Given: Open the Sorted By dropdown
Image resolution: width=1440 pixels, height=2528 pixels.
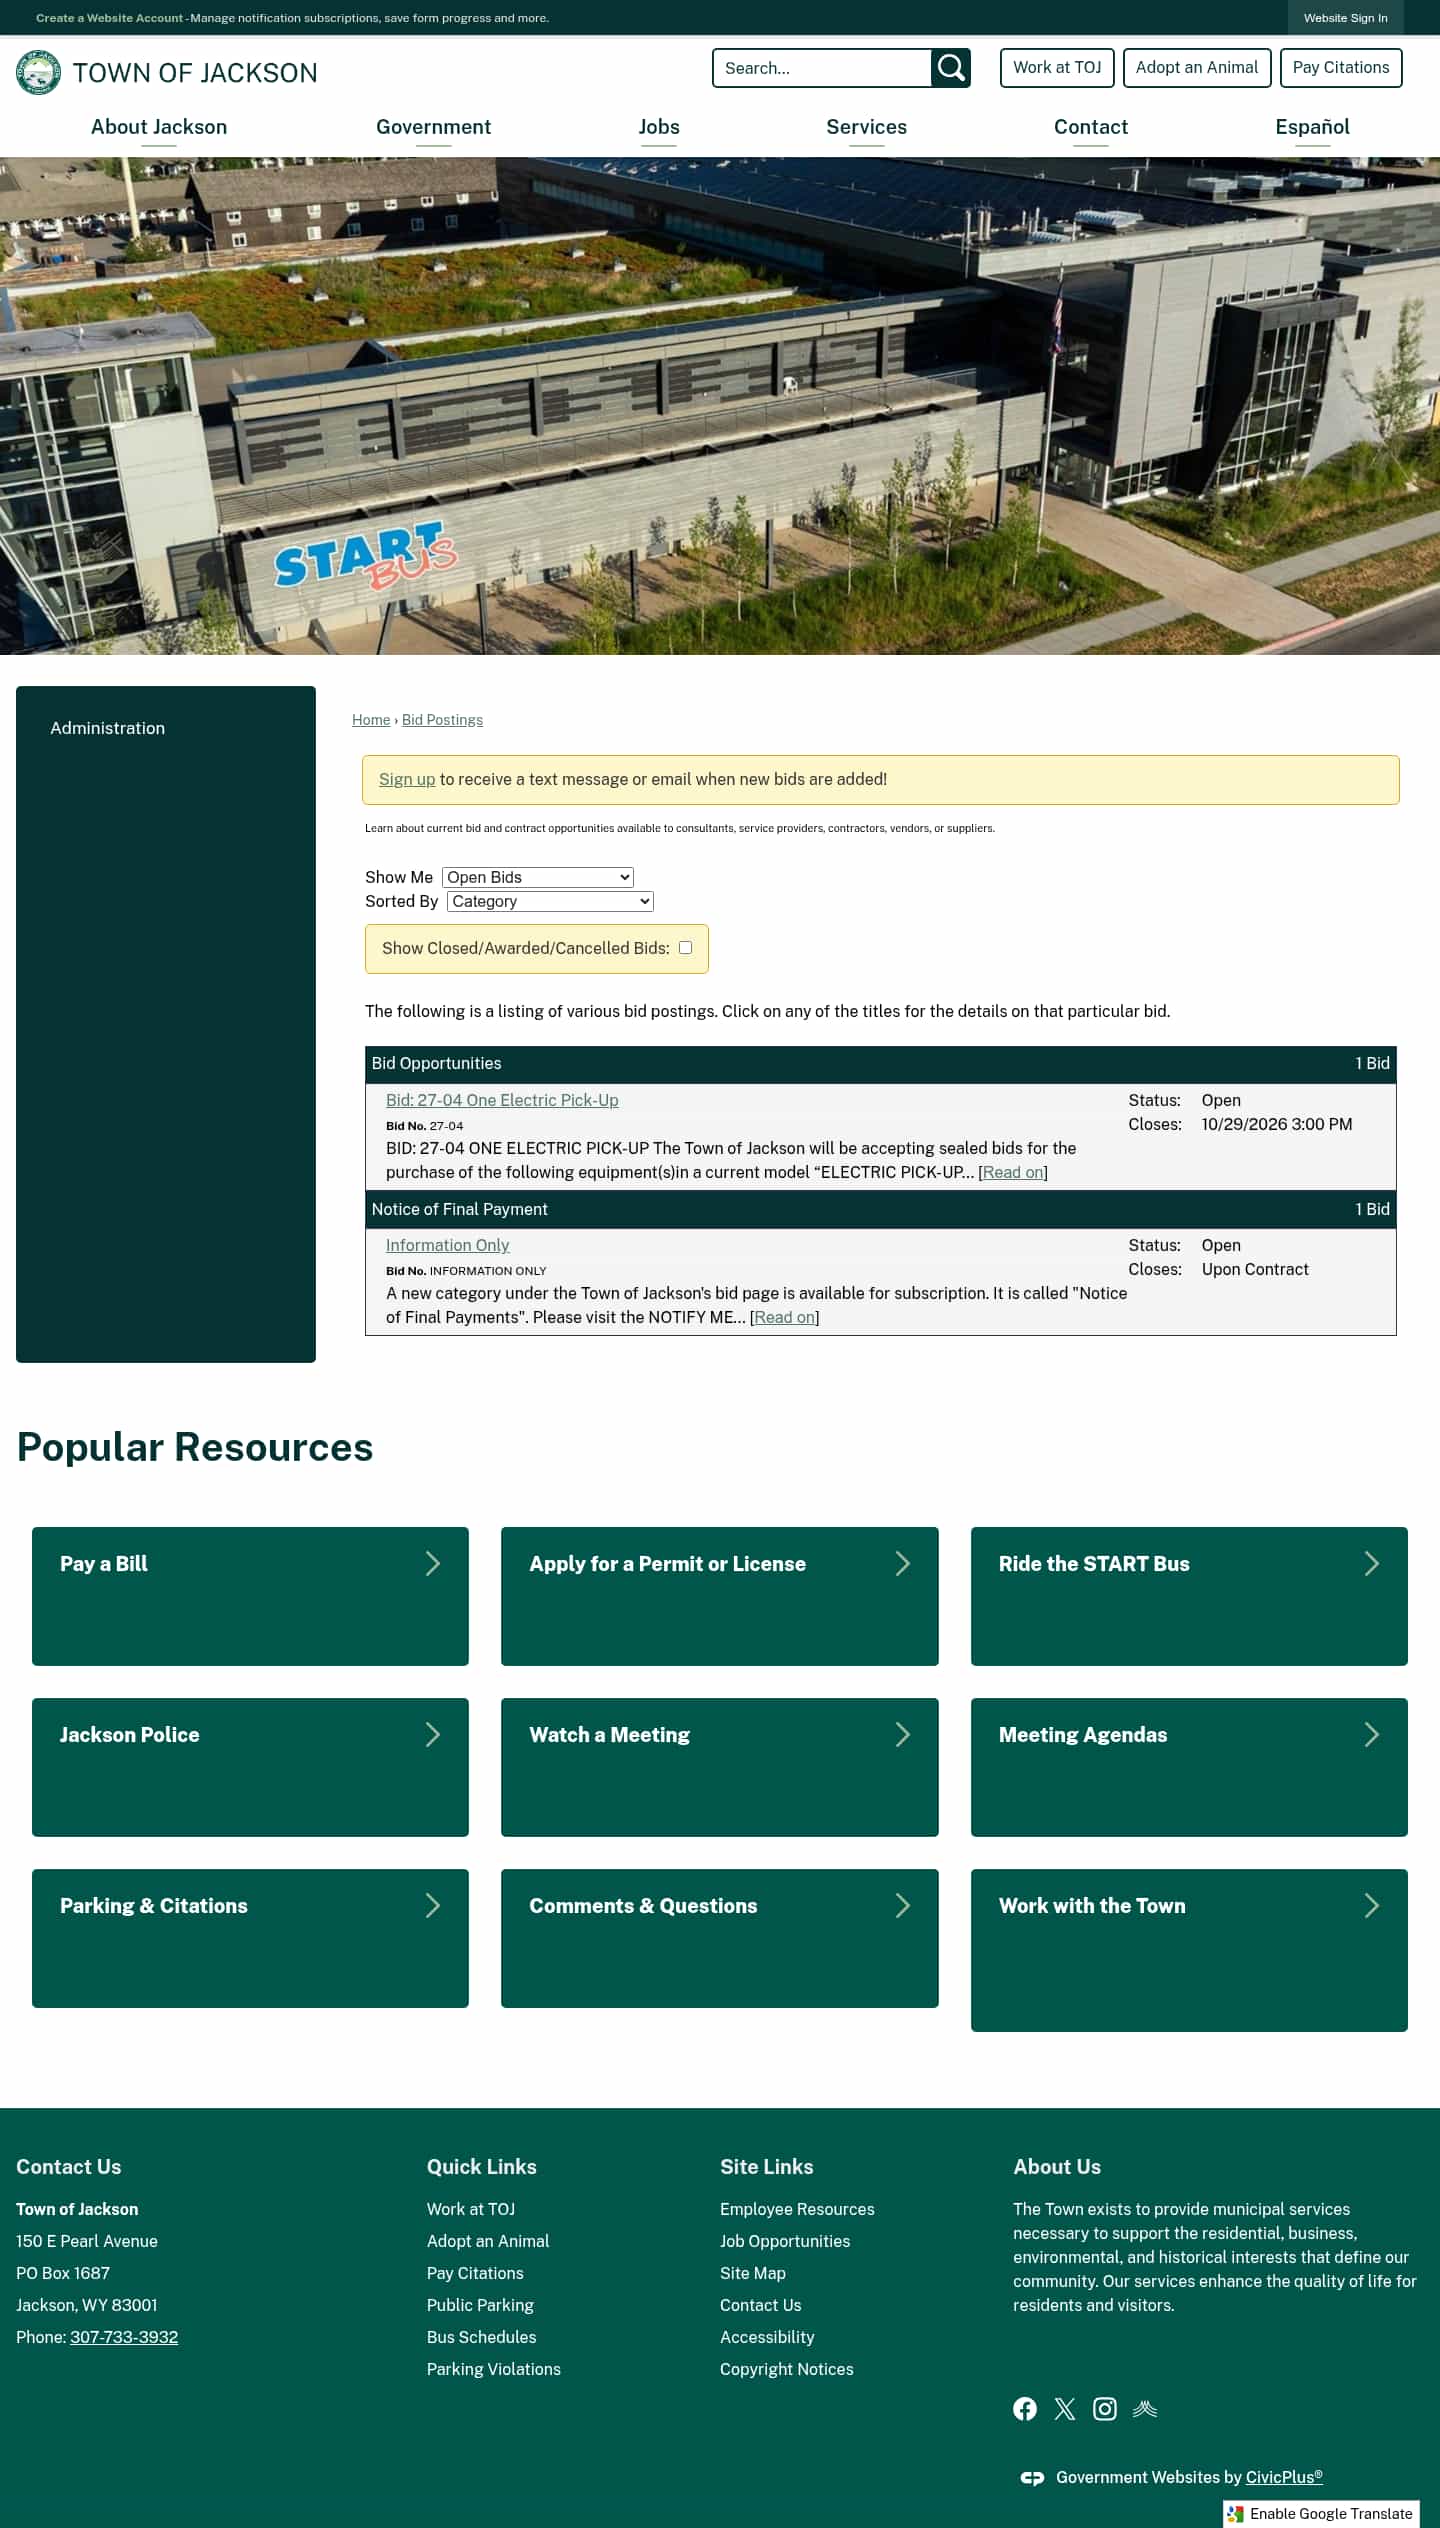Looking at the screenshot, I should (550, 901).
